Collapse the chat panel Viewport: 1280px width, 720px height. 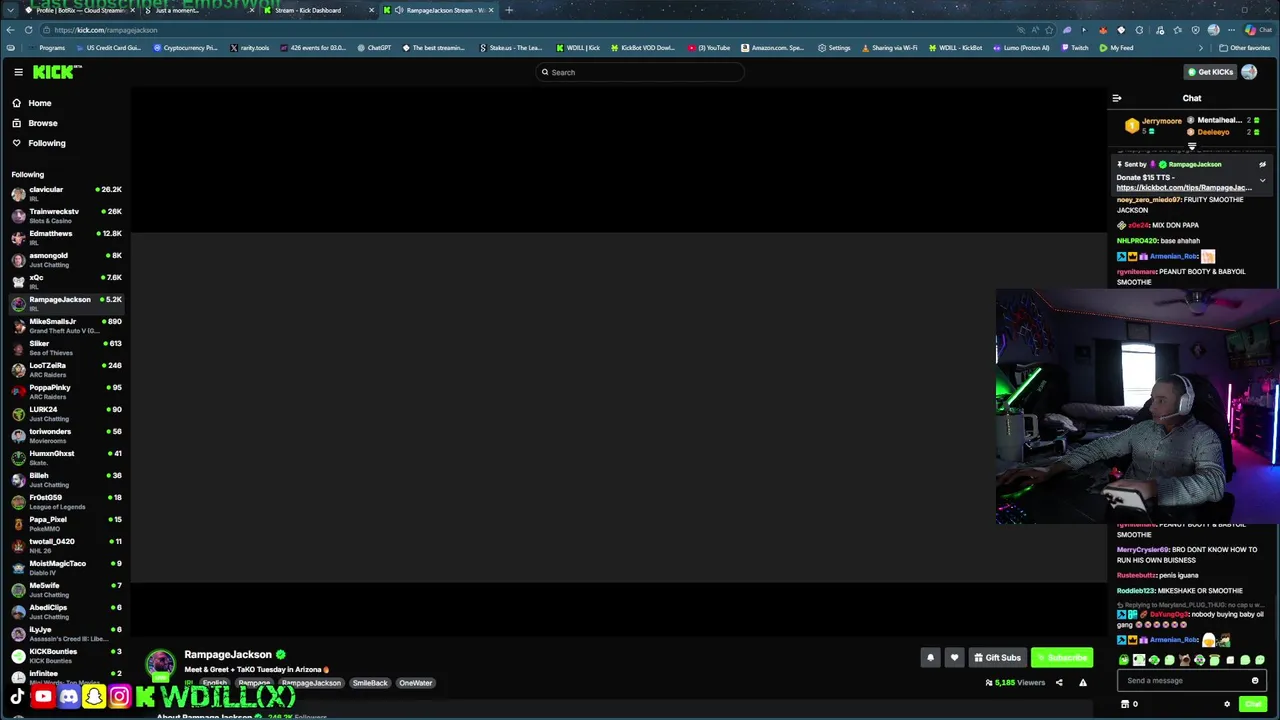[1117, 98]
